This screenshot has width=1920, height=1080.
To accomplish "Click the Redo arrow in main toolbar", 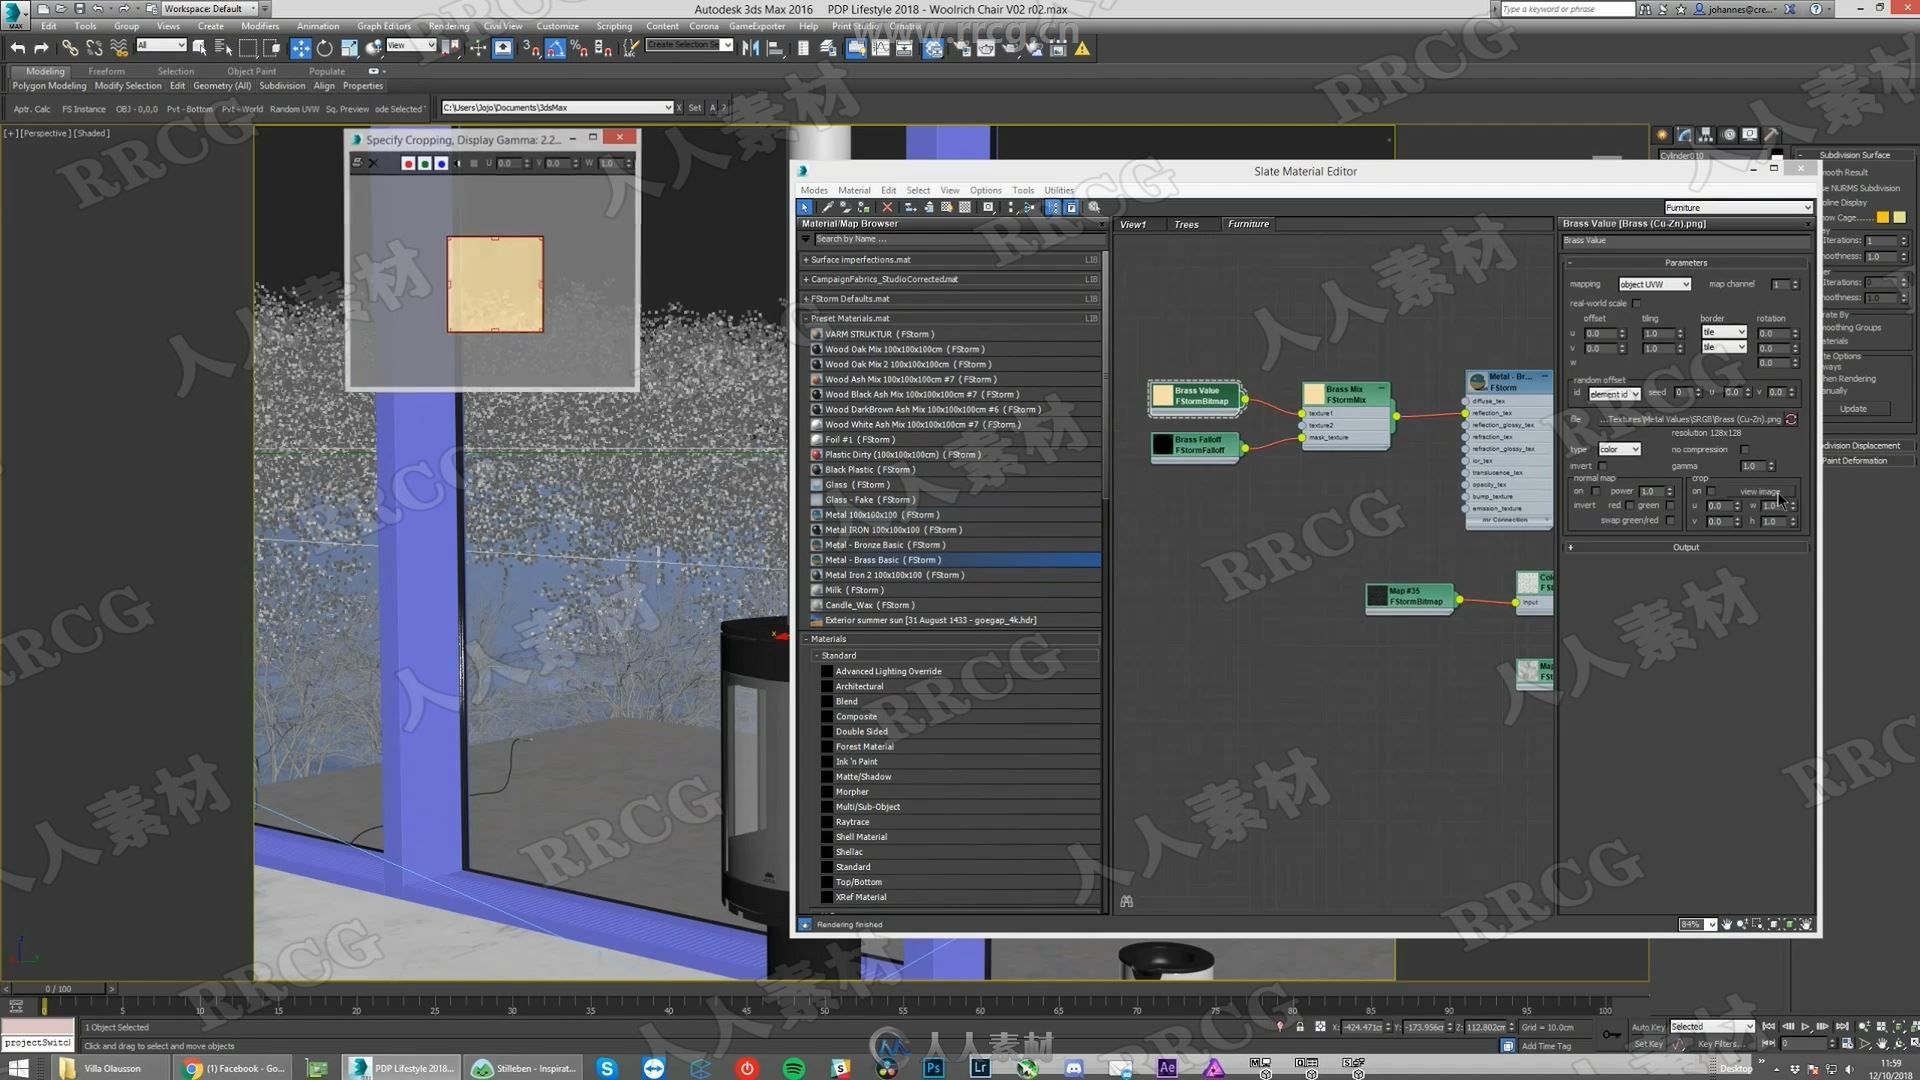I will (x=41, y=47).
